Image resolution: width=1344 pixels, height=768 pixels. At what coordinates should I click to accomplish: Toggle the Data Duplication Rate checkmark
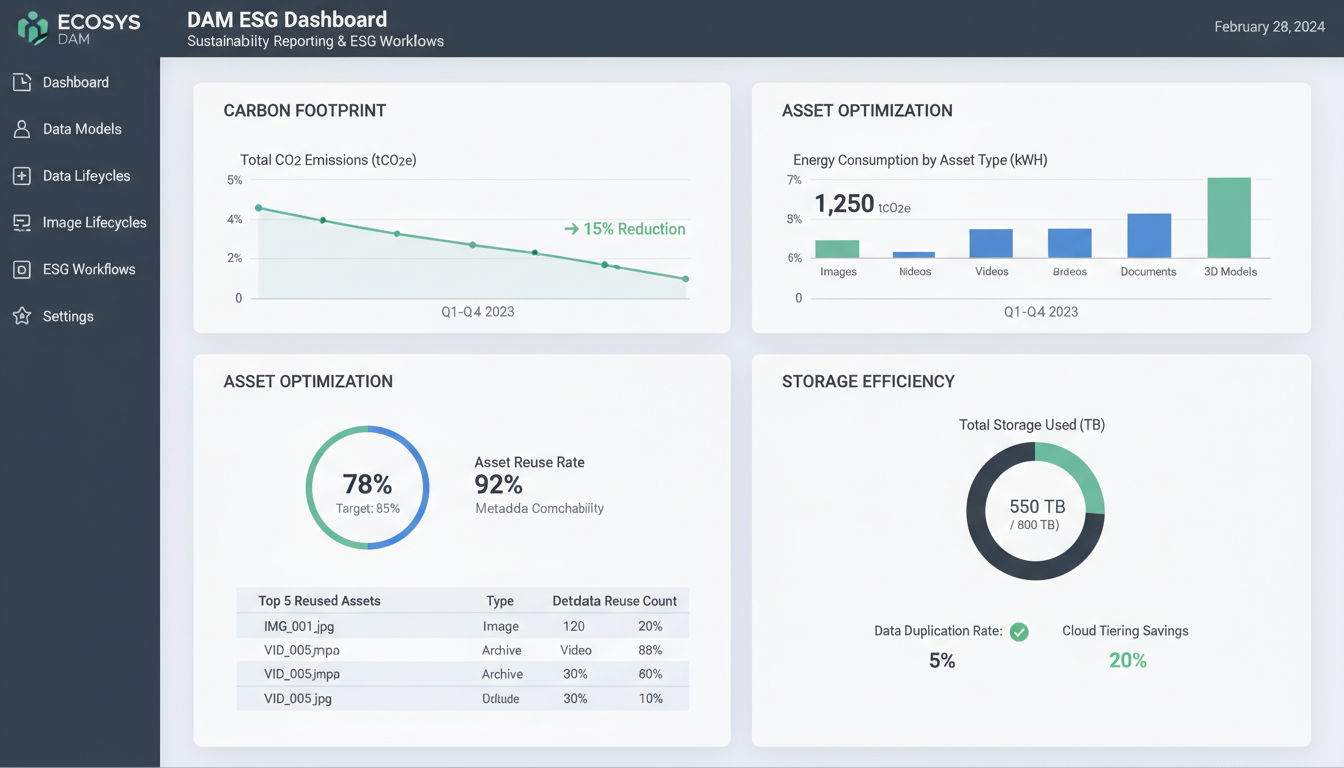pyautogui.click(x=1019, y=631)
